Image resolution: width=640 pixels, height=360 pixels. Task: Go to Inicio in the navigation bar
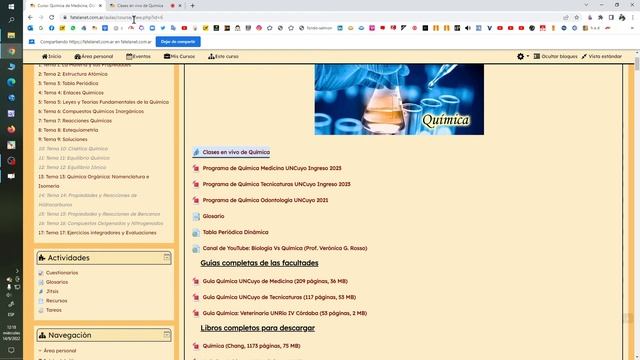(51, 56)
